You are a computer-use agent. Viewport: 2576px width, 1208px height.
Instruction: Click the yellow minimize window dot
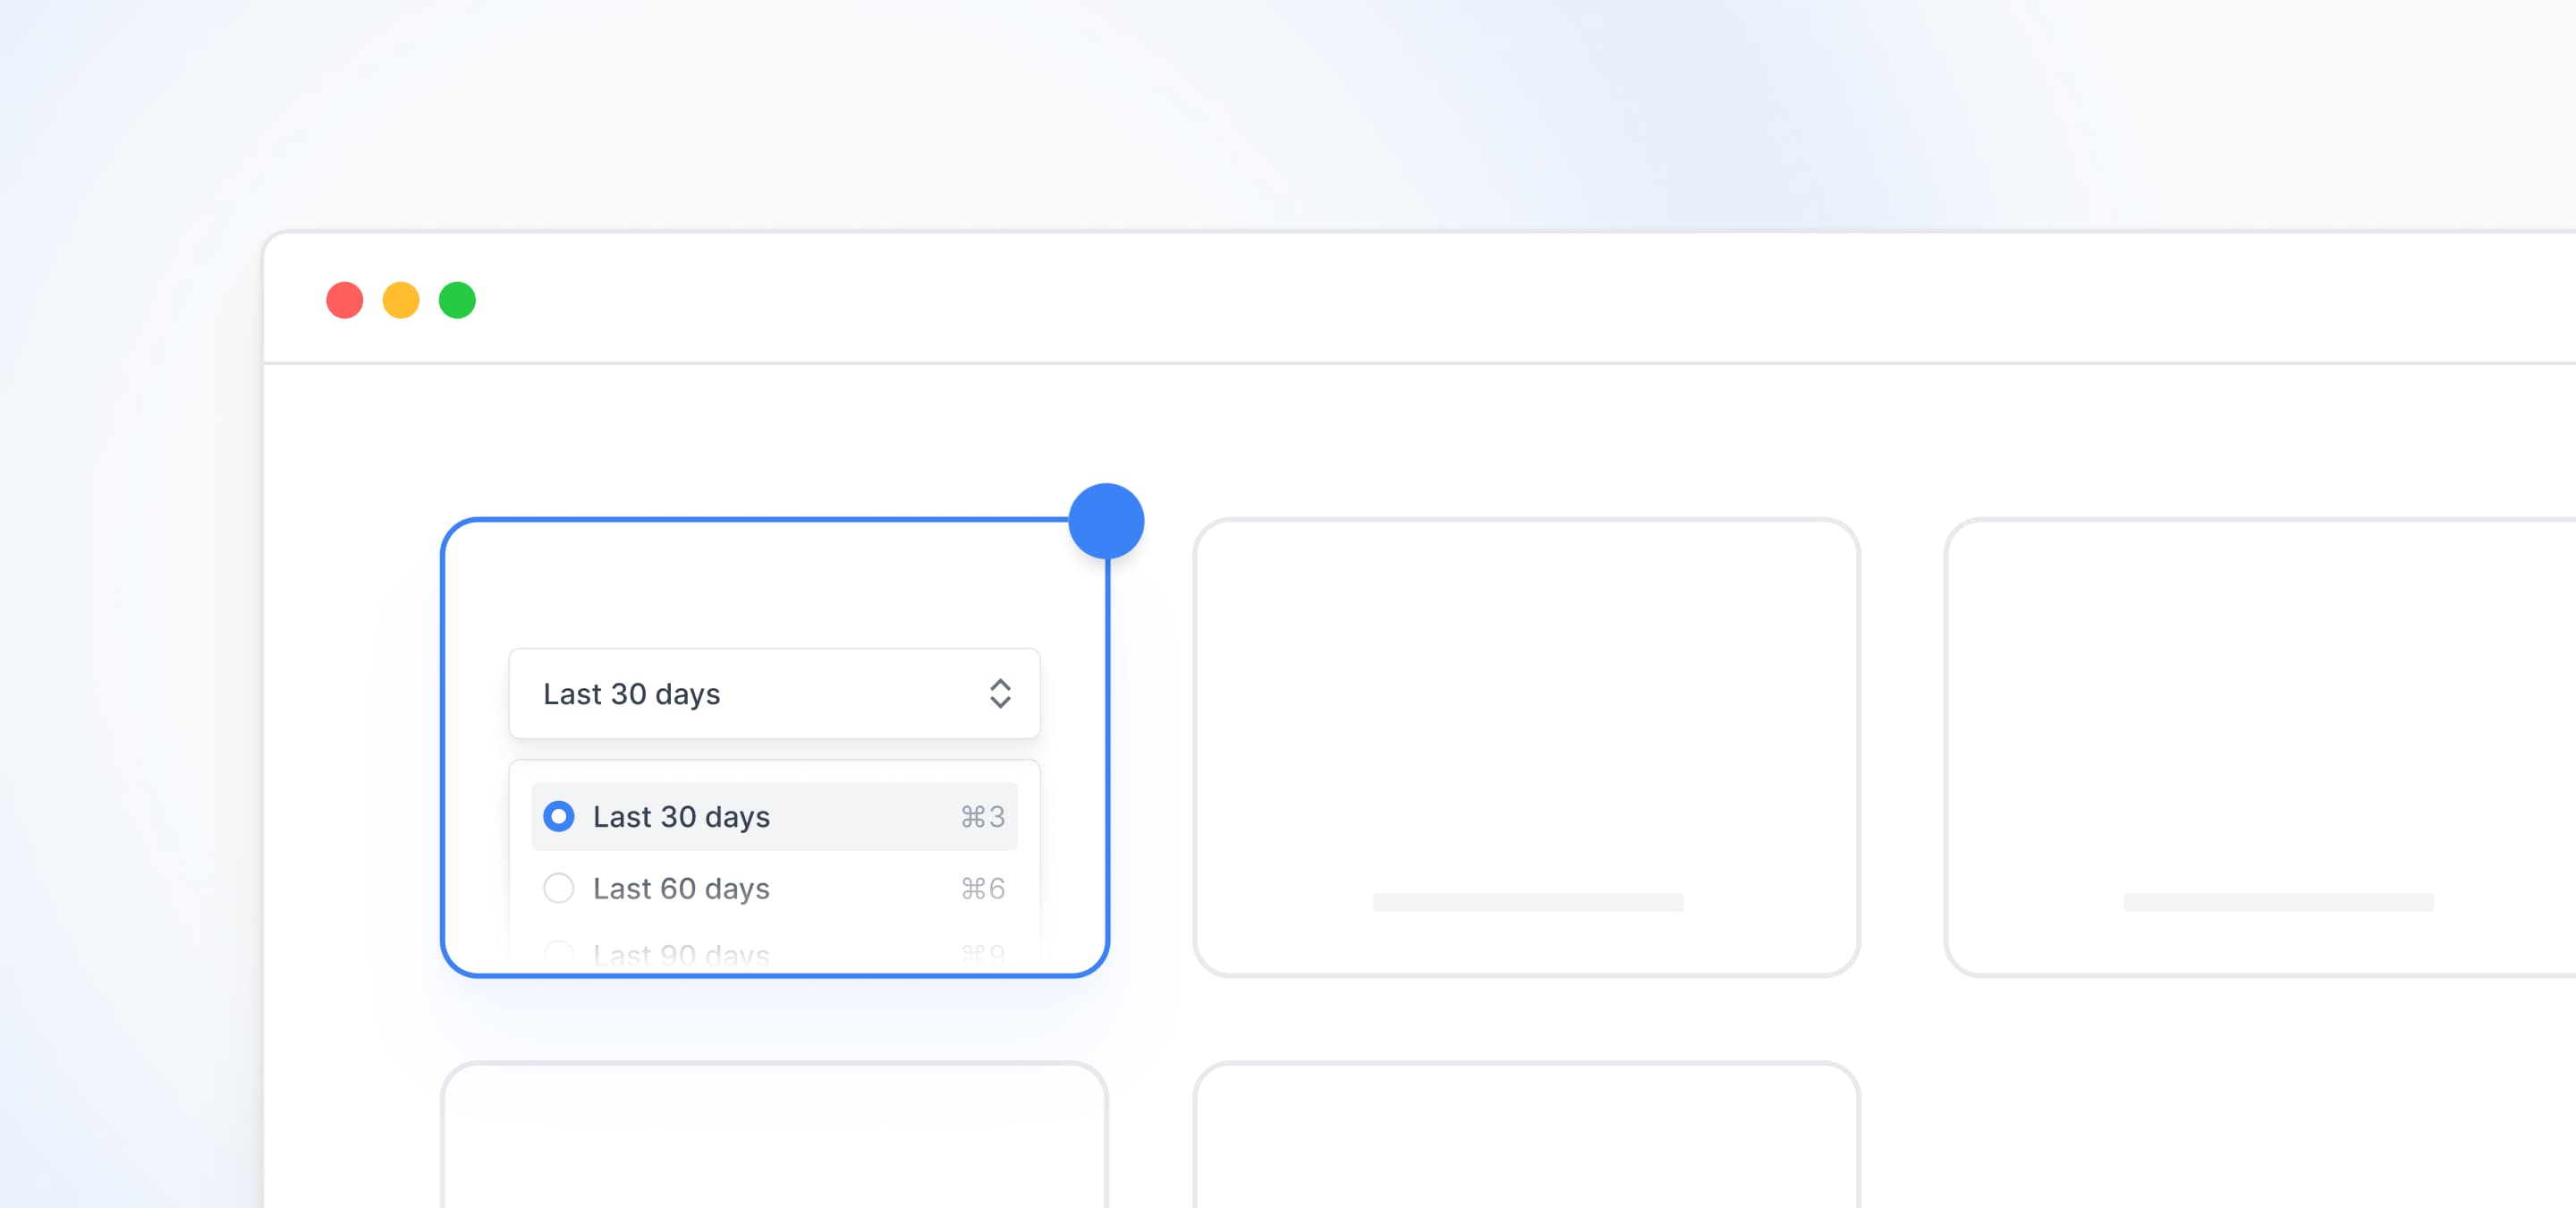click(401, 300)
